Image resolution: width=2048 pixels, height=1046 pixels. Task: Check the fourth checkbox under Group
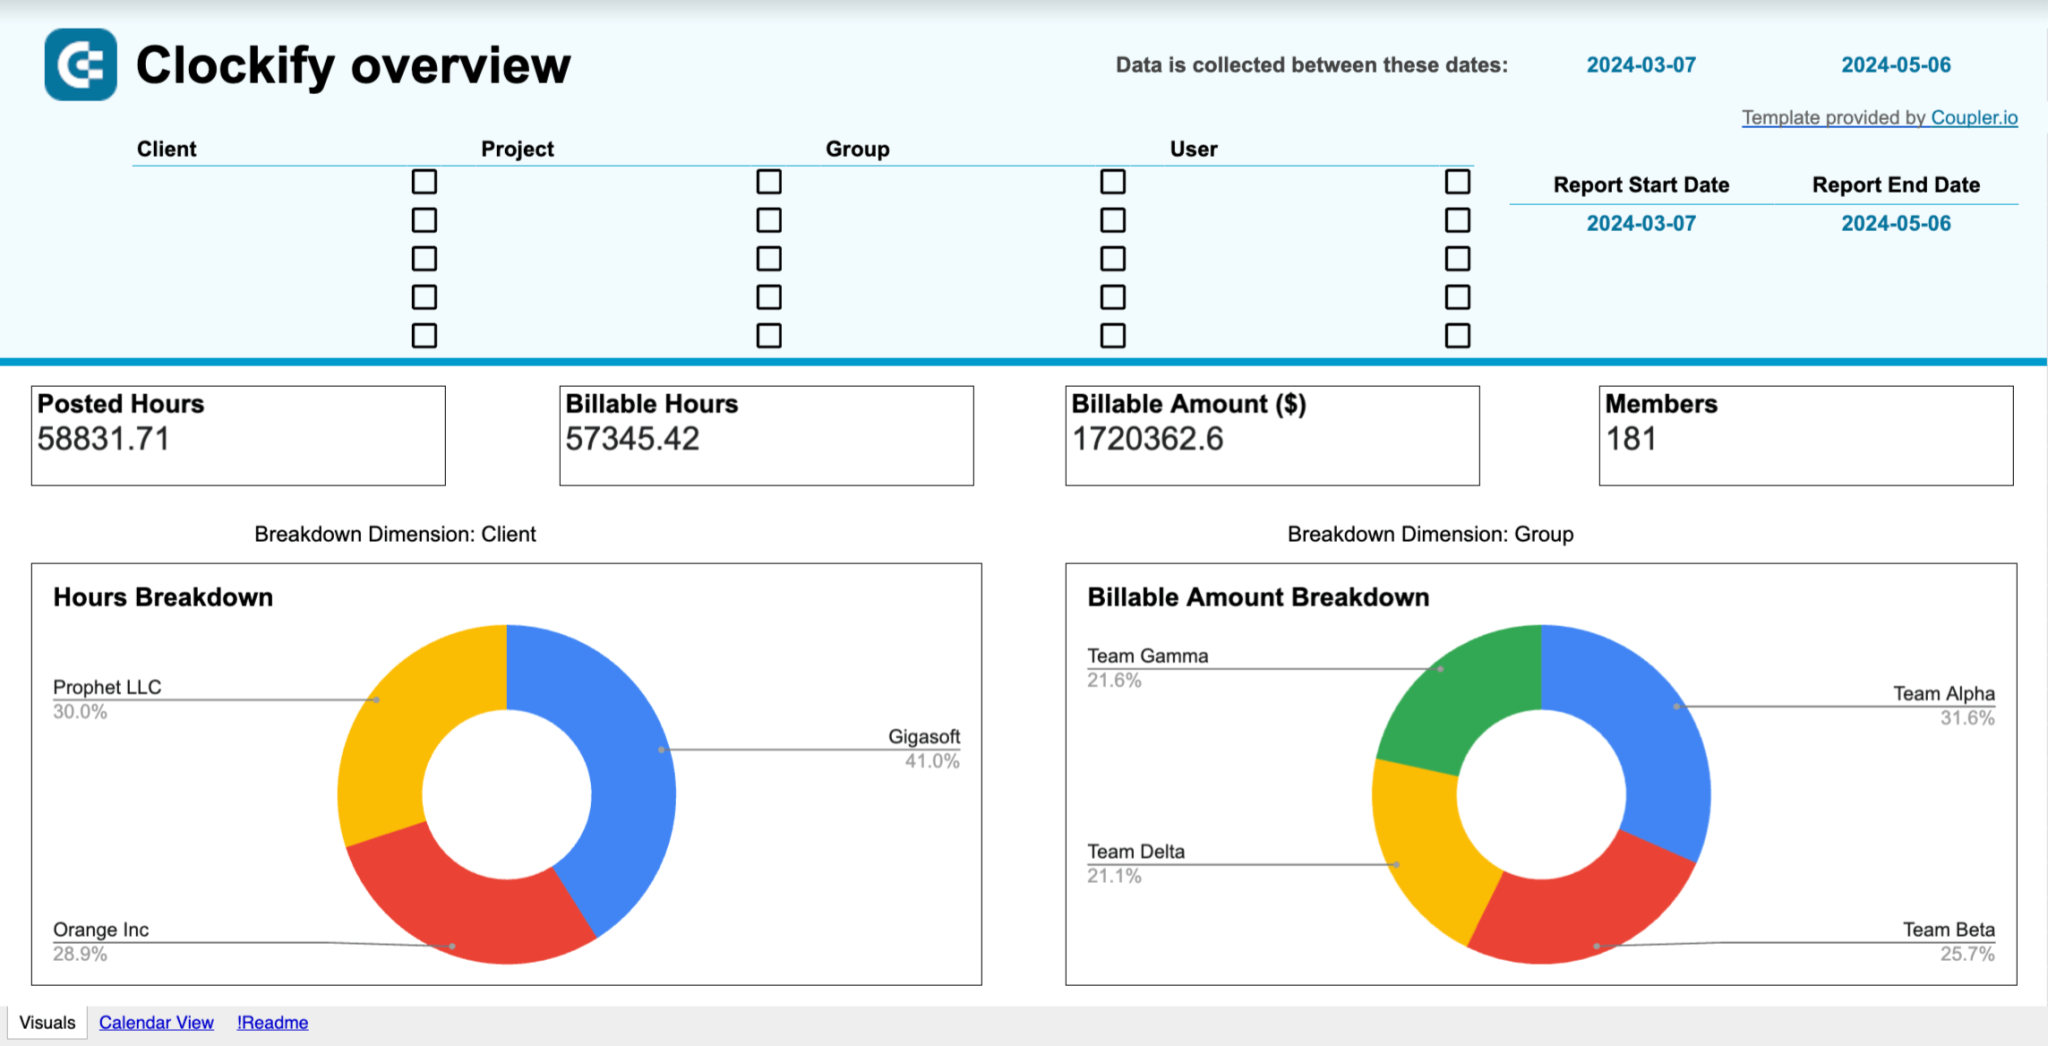[x=1112, y=296]
